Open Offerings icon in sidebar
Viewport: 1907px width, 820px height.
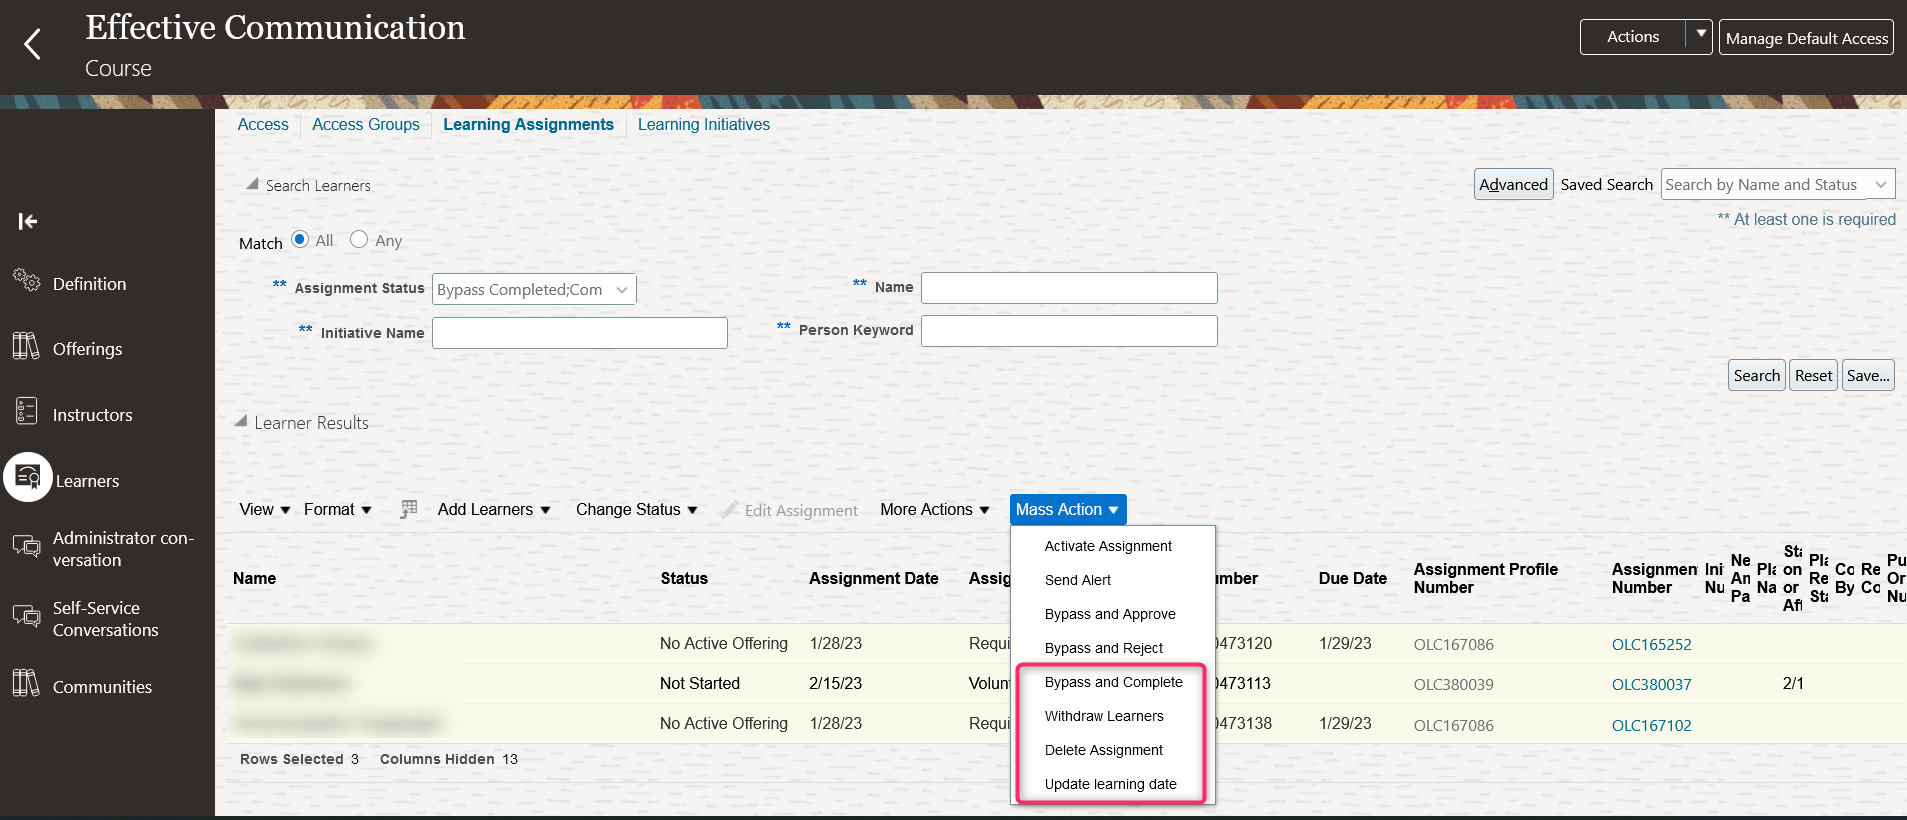[26, 346]
